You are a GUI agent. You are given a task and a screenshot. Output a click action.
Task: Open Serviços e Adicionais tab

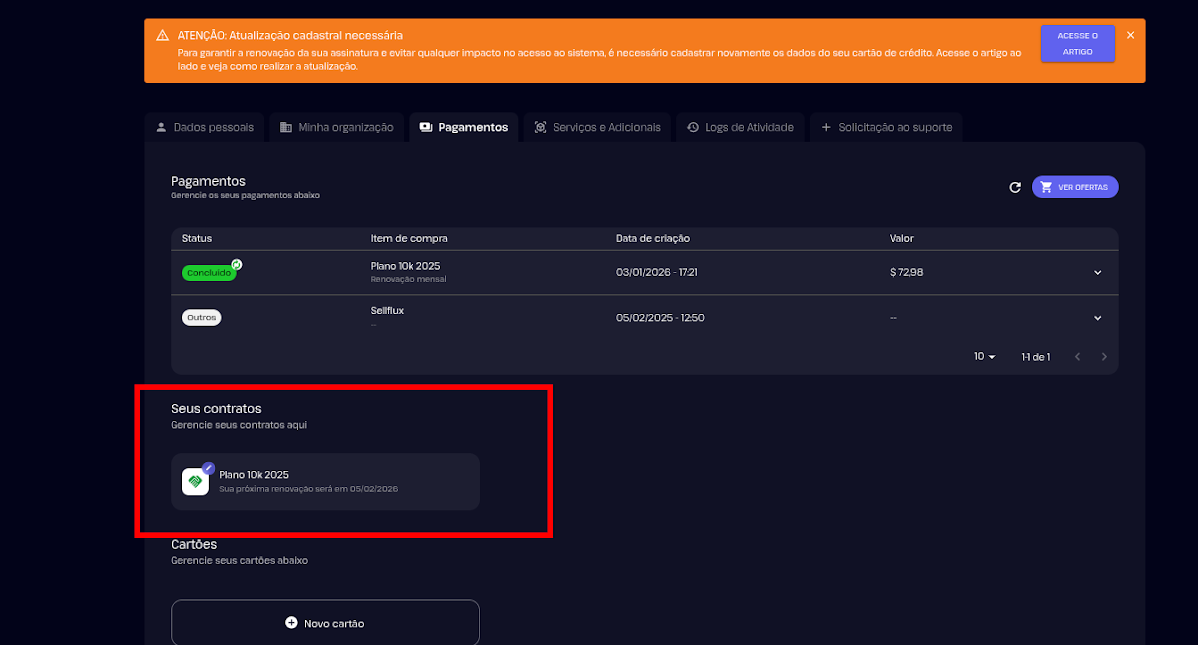coord(597,128)
